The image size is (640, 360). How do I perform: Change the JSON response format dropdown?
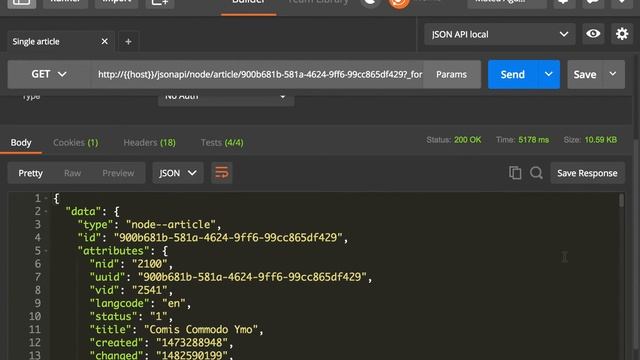(x=178, y=173)
